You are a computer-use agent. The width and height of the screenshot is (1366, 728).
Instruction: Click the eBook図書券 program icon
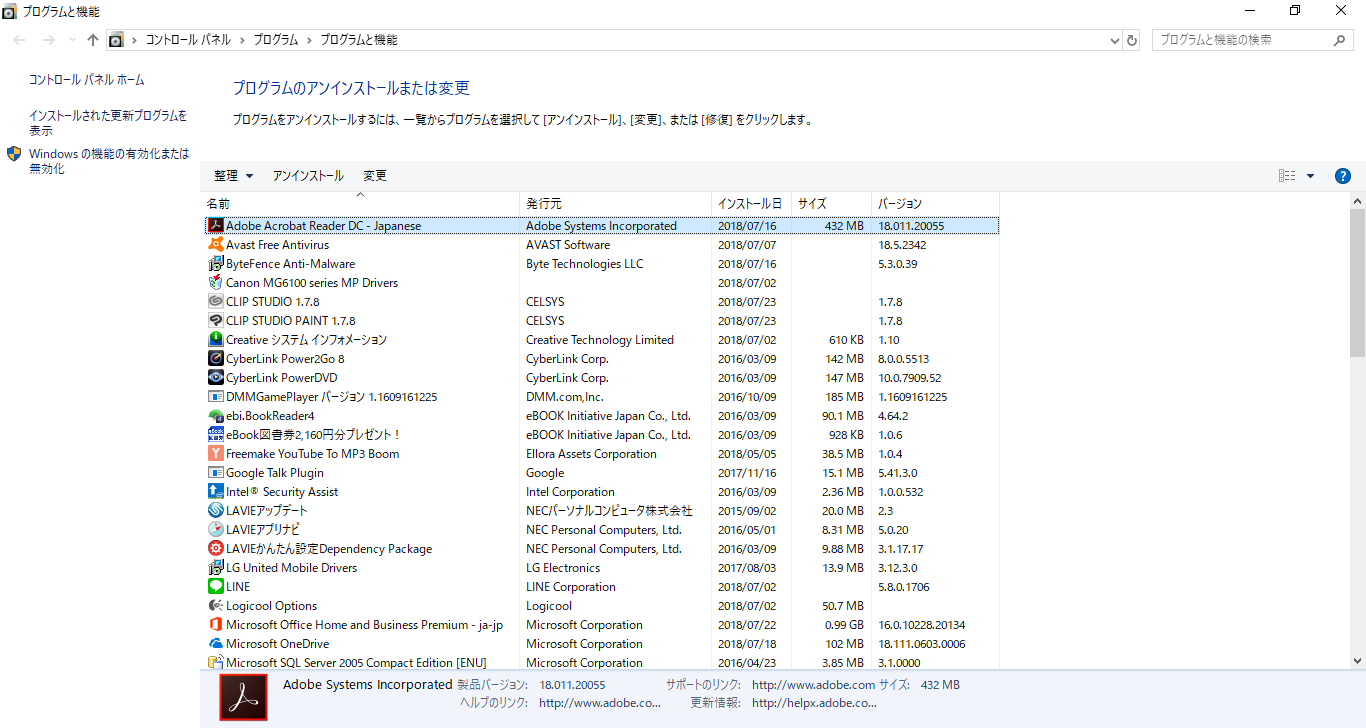[x=215, y=435]
